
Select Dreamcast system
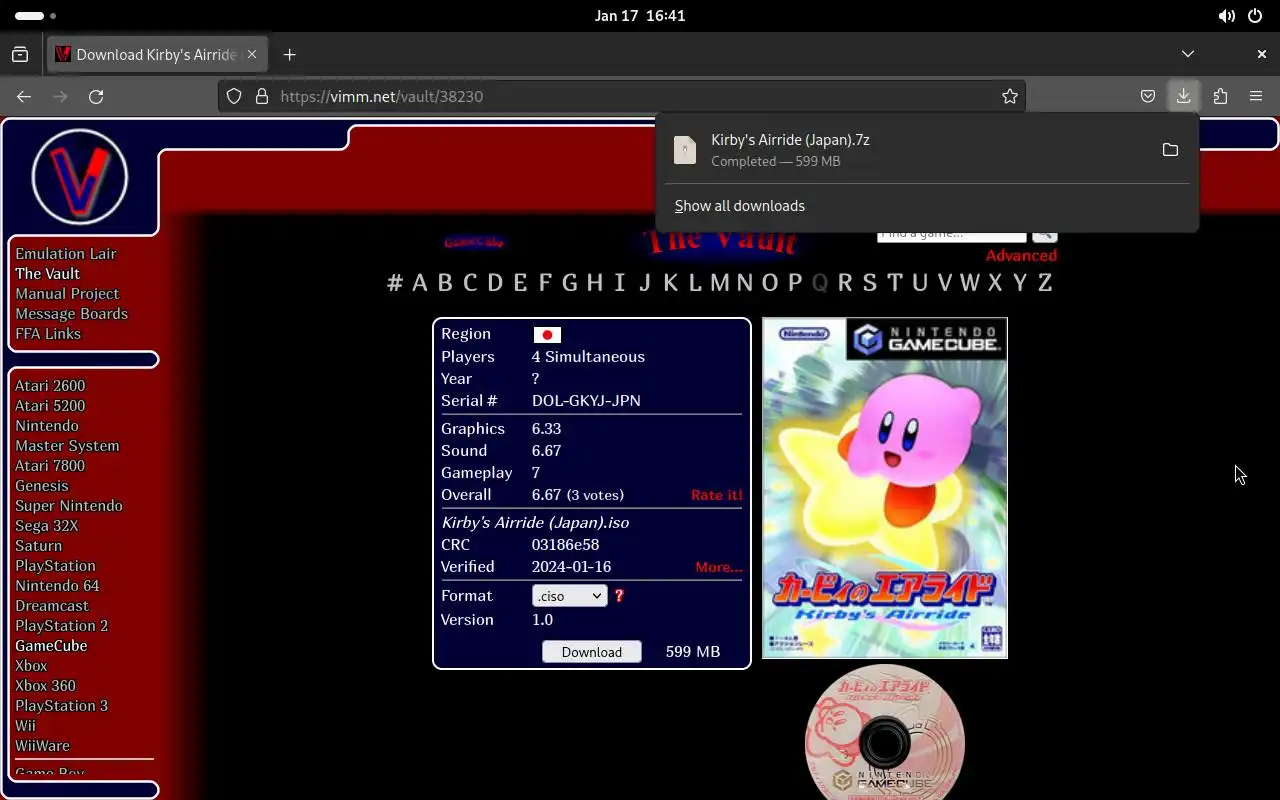coord(52,606)
